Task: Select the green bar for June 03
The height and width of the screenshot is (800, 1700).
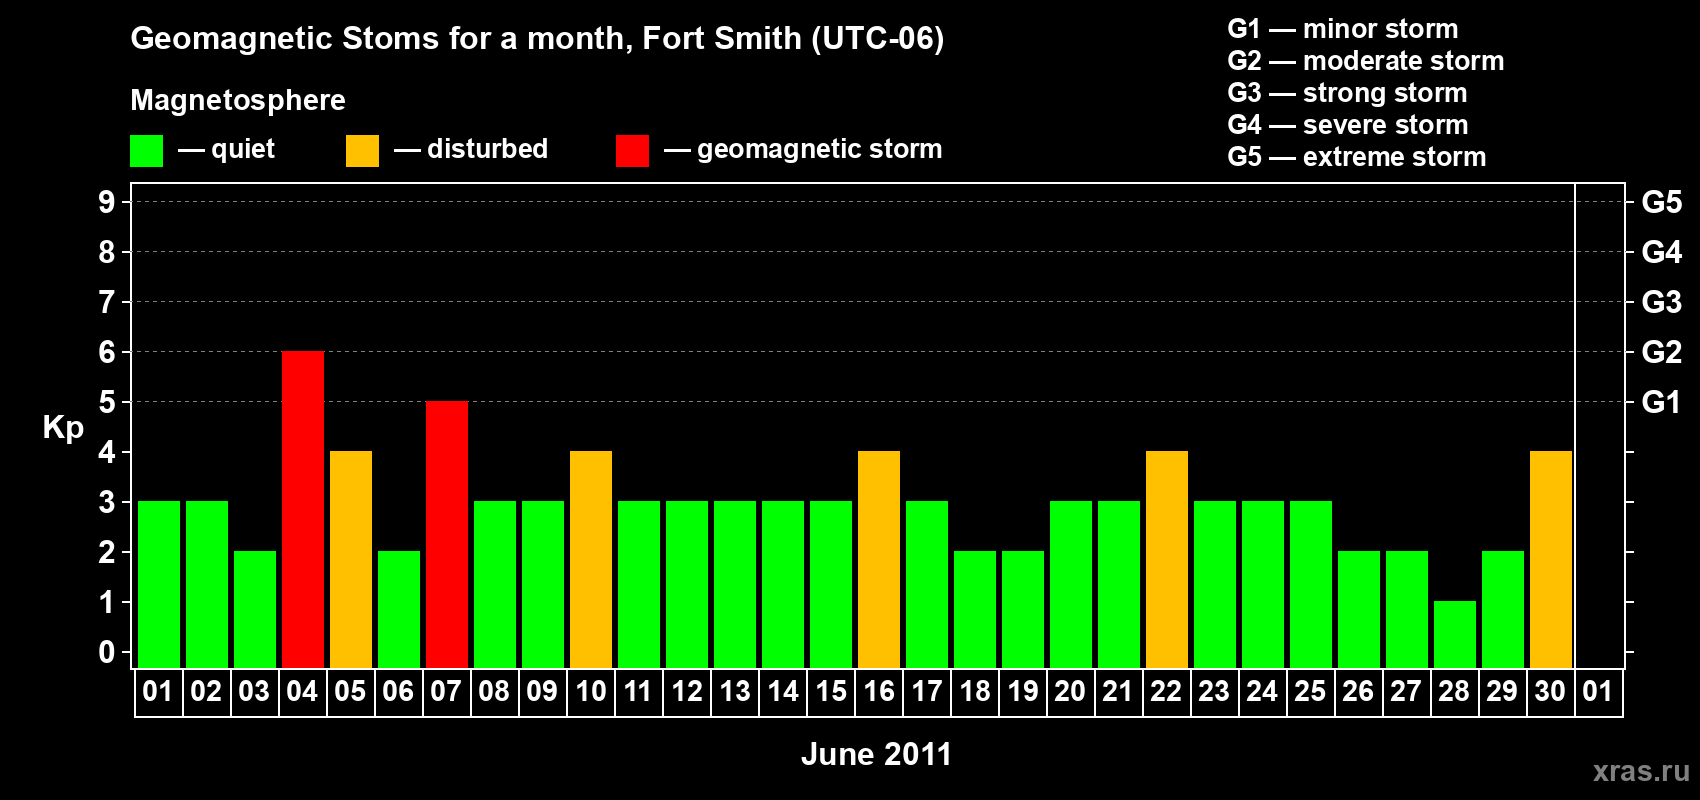Action: point(255,609)
